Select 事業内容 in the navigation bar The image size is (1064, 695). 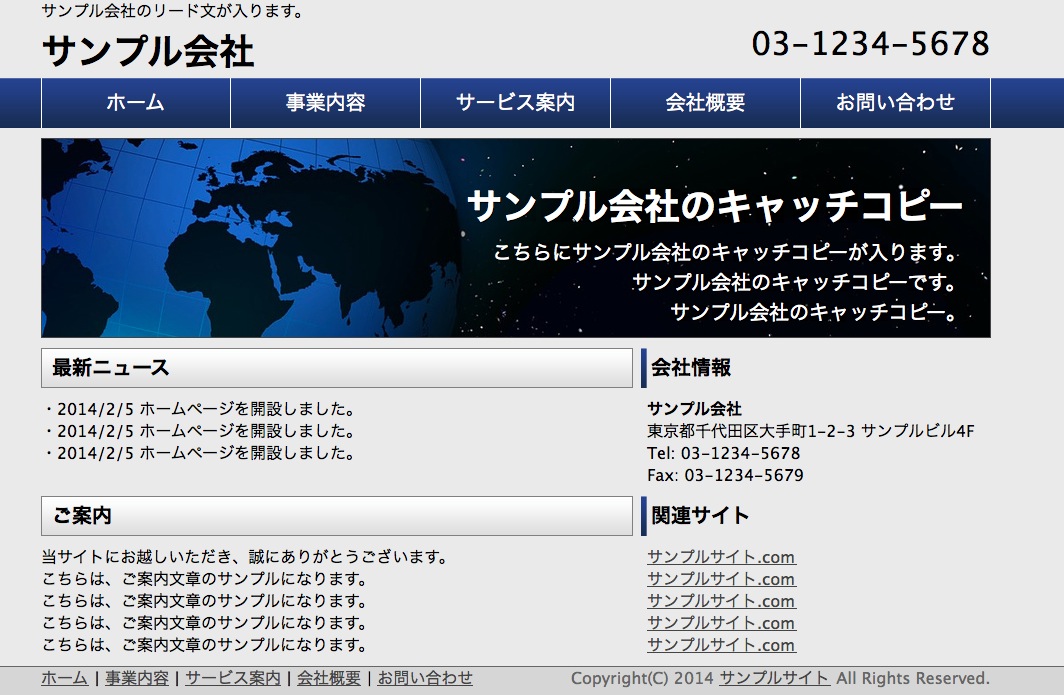pos(325,103)
